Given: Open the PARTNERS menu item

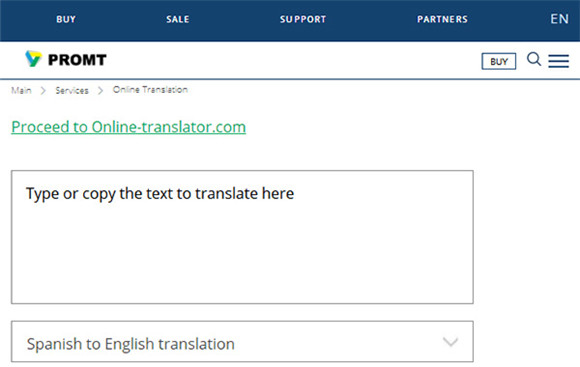Looking at the screenshot, I should click(442, 19).
